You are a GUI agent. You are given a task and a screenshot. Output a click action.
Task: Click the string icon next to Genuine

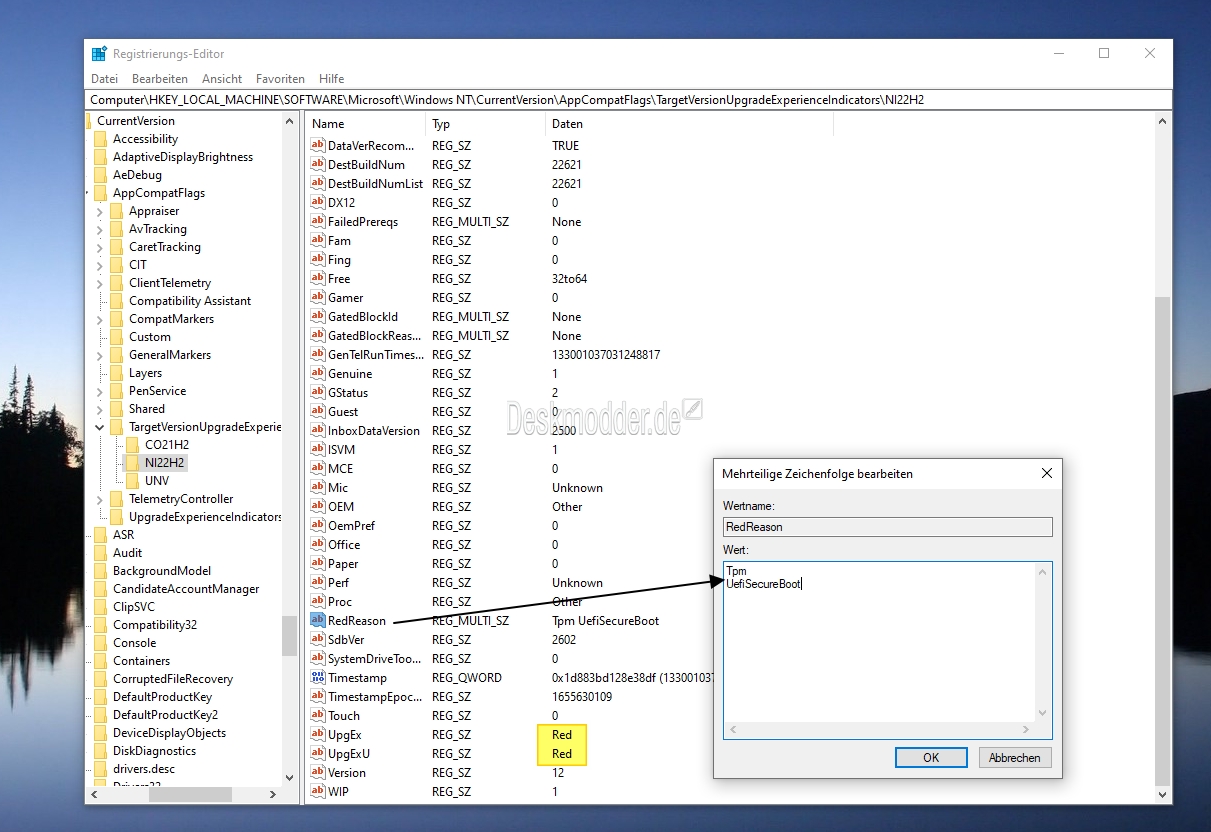pos(318,373)
